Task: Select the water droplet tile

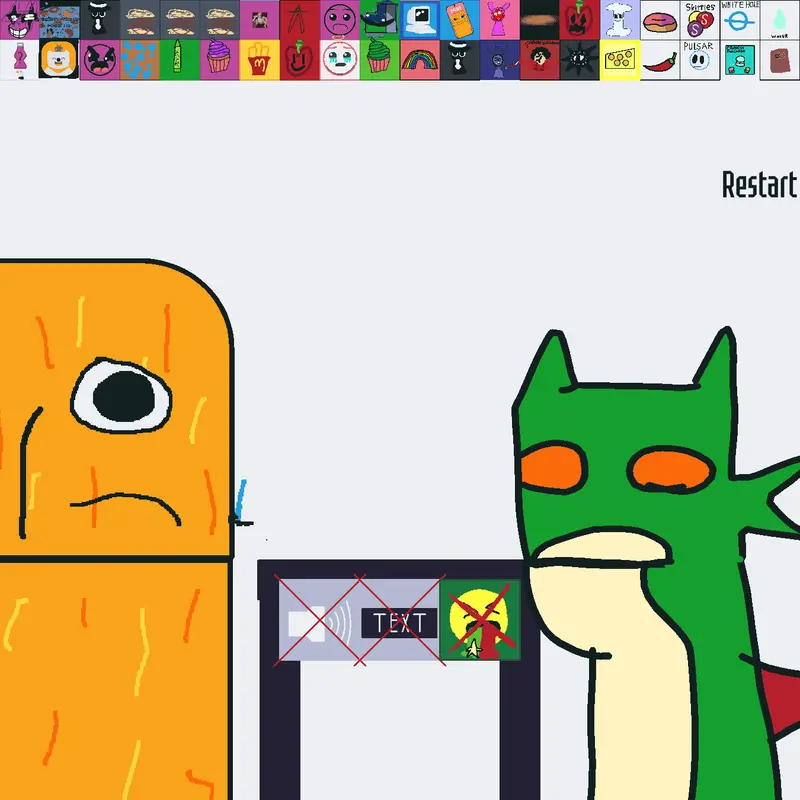Action: tap(780, 20)
